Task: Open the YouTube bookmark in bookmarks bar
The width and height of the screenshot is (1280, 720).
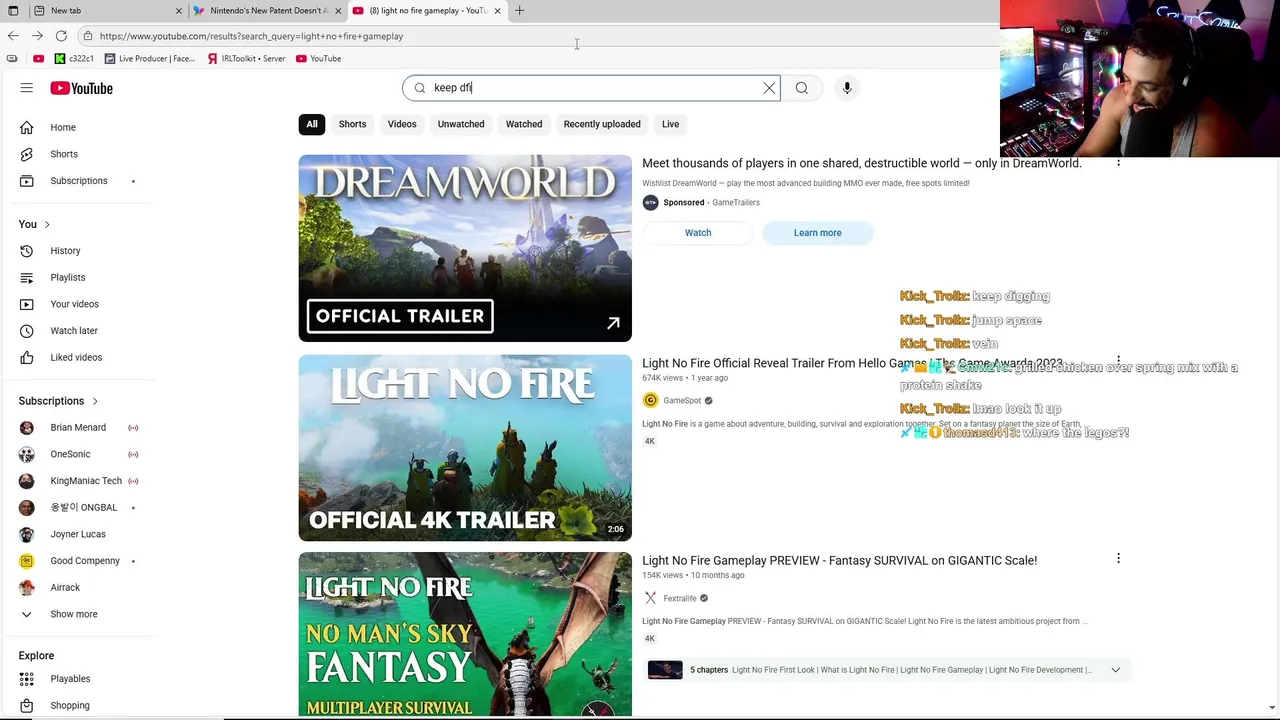Action: click(x=319, y=59)
